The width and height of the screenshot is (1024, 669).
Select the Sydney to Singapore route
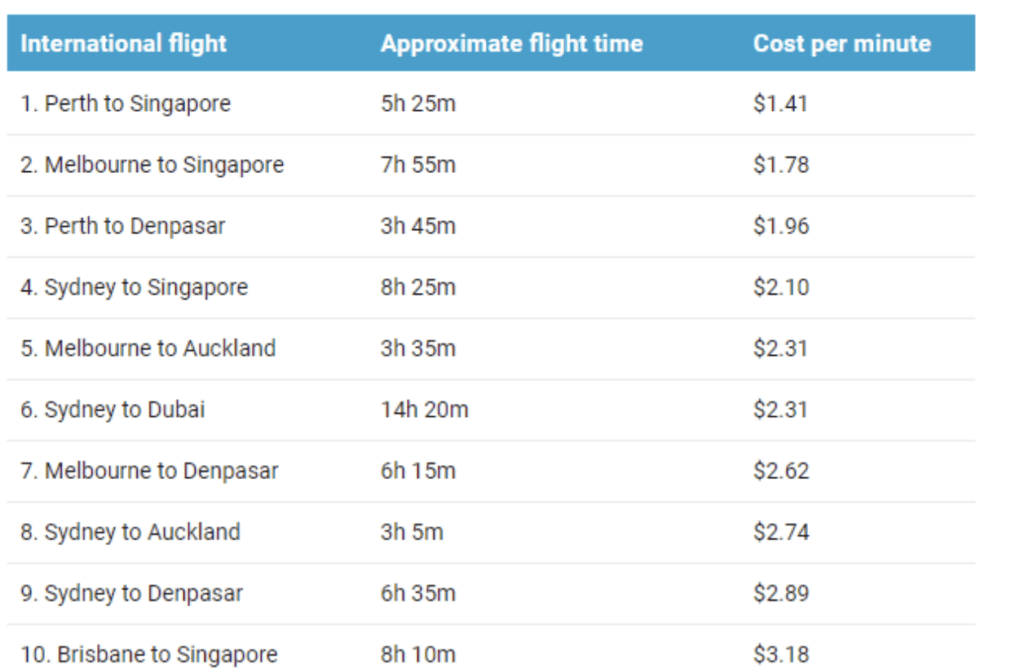(x=134, y=287)
